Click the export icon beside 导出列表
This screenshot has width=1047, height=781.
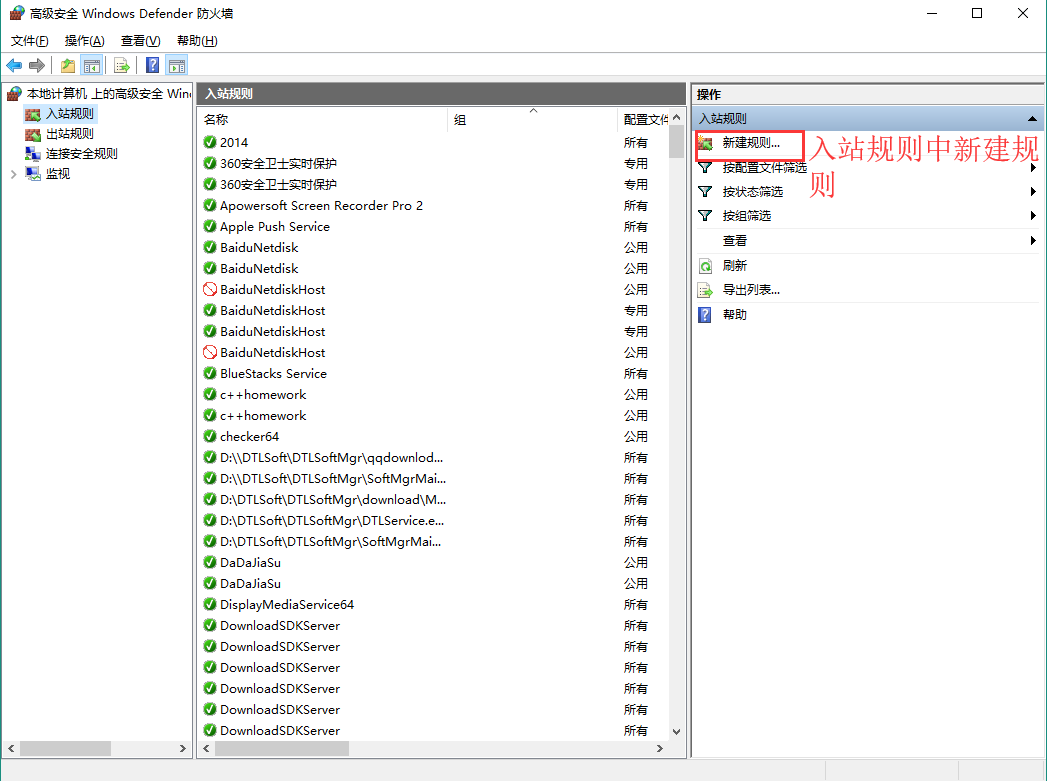[705, 290]
